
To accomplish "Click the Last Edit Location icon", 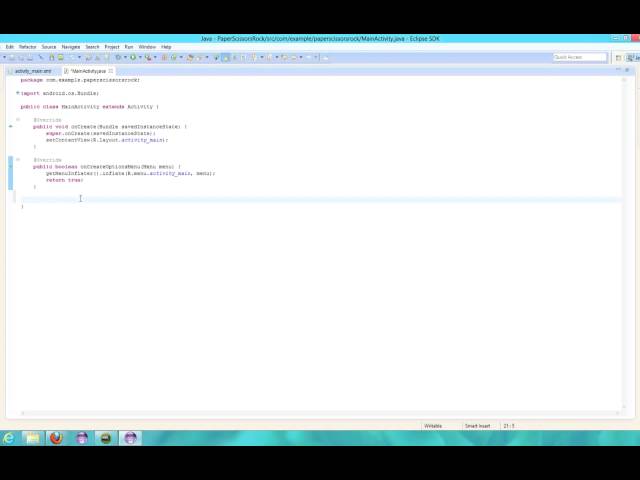I will pos(284,58).
